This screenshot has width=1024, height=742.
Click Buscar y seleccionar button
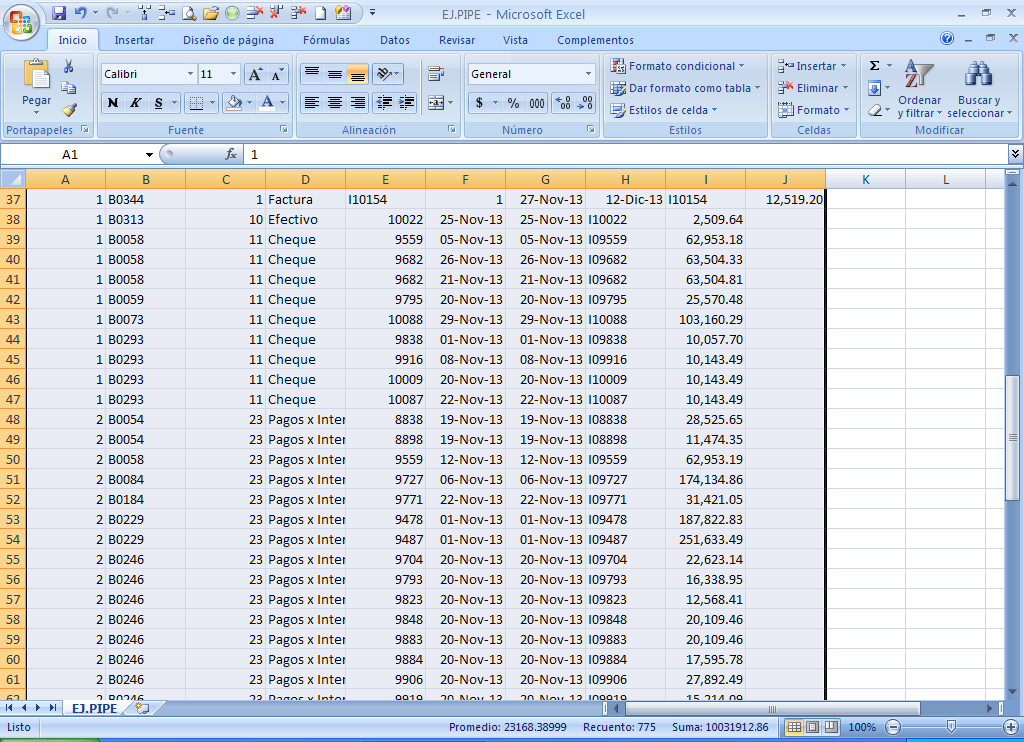point(979,89)
